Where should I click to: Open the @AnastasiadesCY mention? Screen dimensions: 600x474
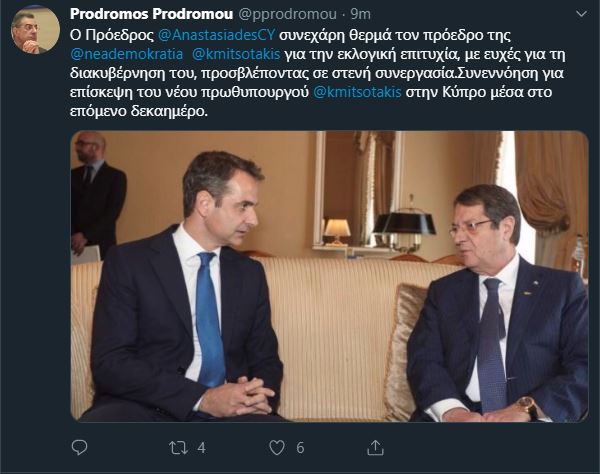(216, 35)
